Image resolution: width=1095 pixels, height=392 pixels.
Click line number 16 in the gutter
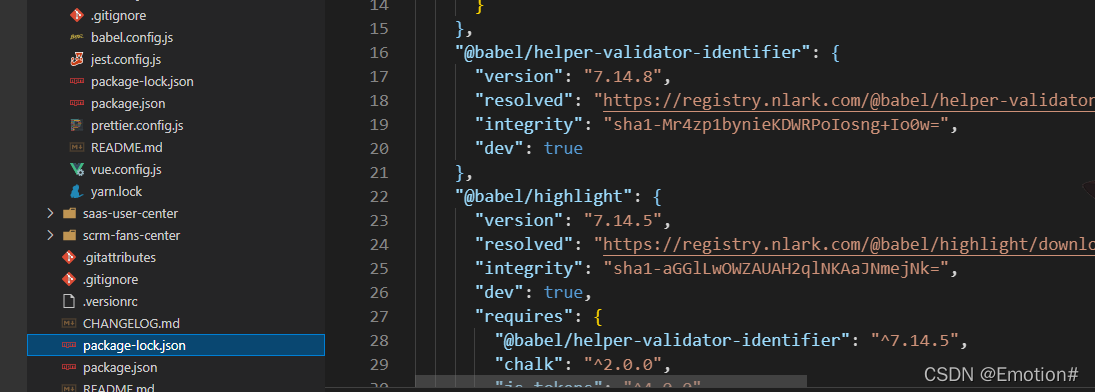coord(378,53)
